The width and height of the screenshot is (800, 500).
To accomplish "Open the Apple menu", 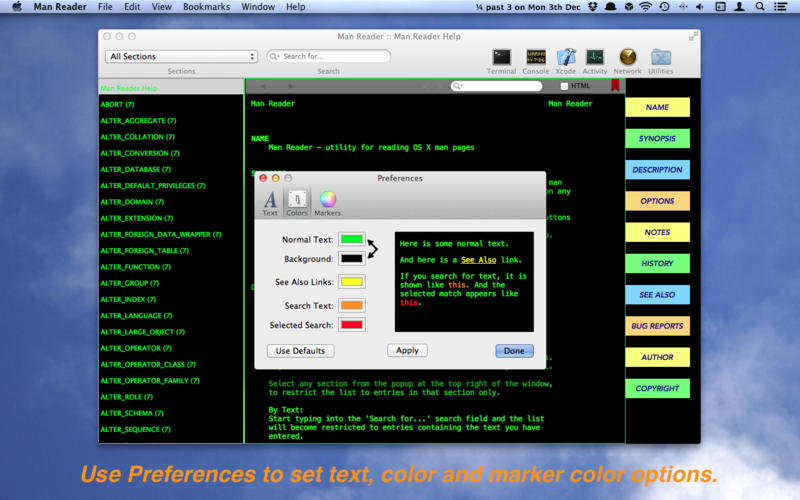I will coord(17,7).
